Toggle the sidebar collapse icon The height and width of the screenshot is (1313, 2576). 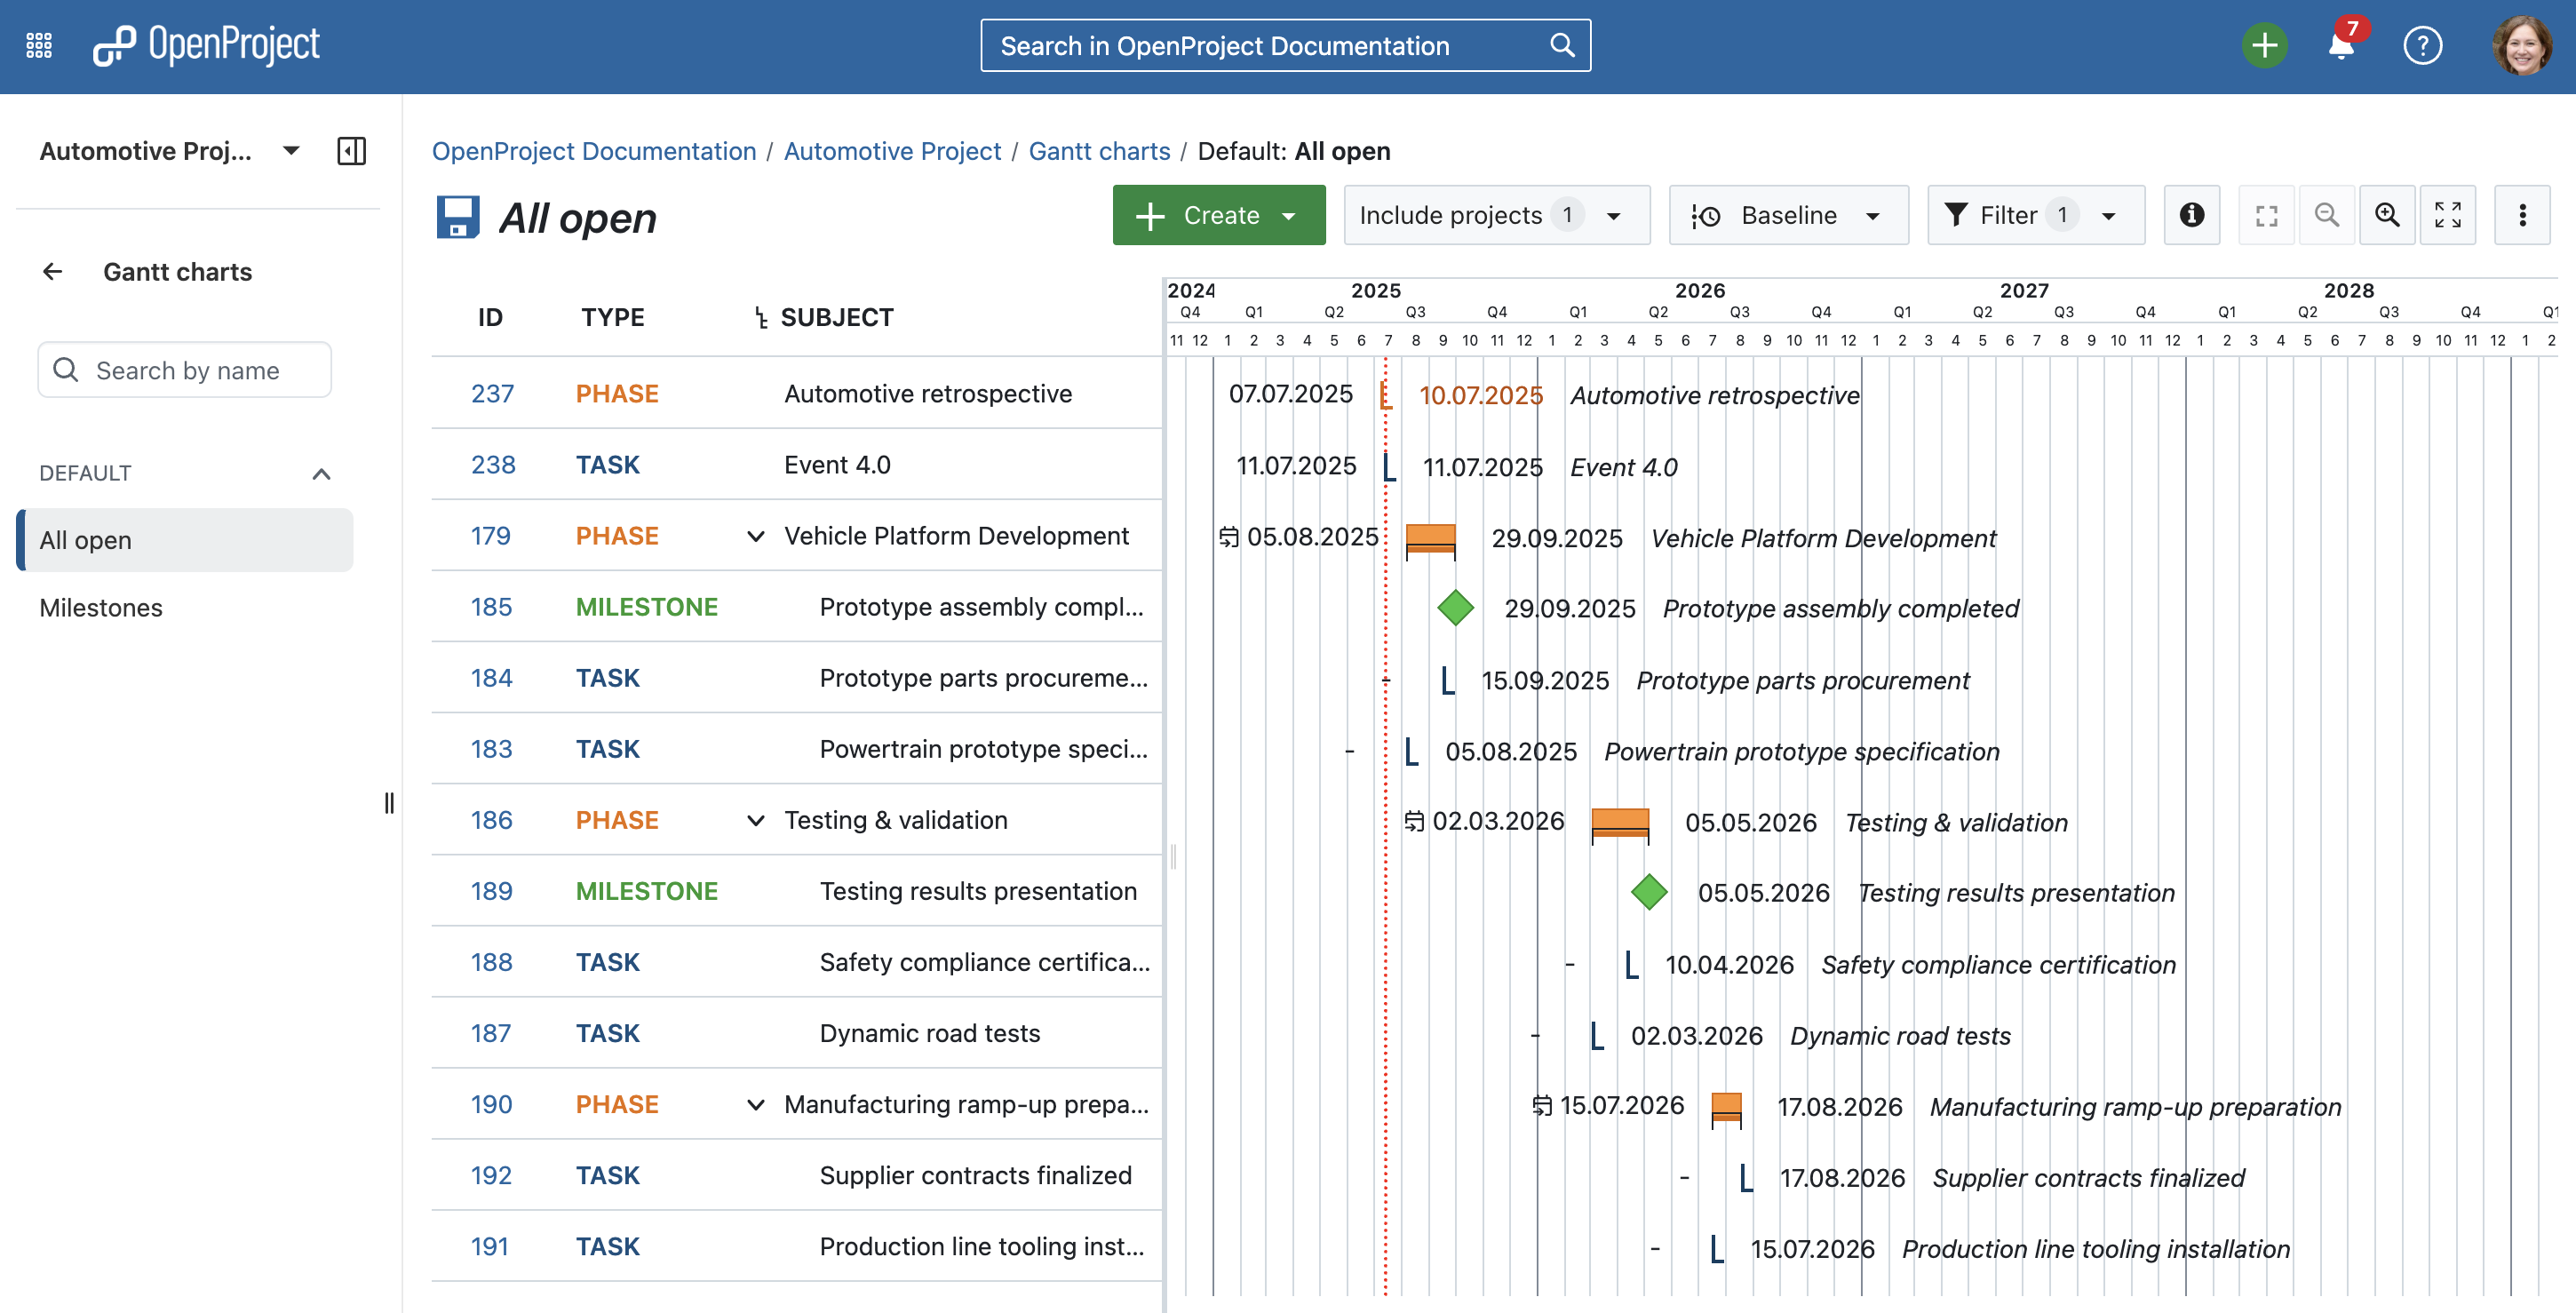[351, 151]
